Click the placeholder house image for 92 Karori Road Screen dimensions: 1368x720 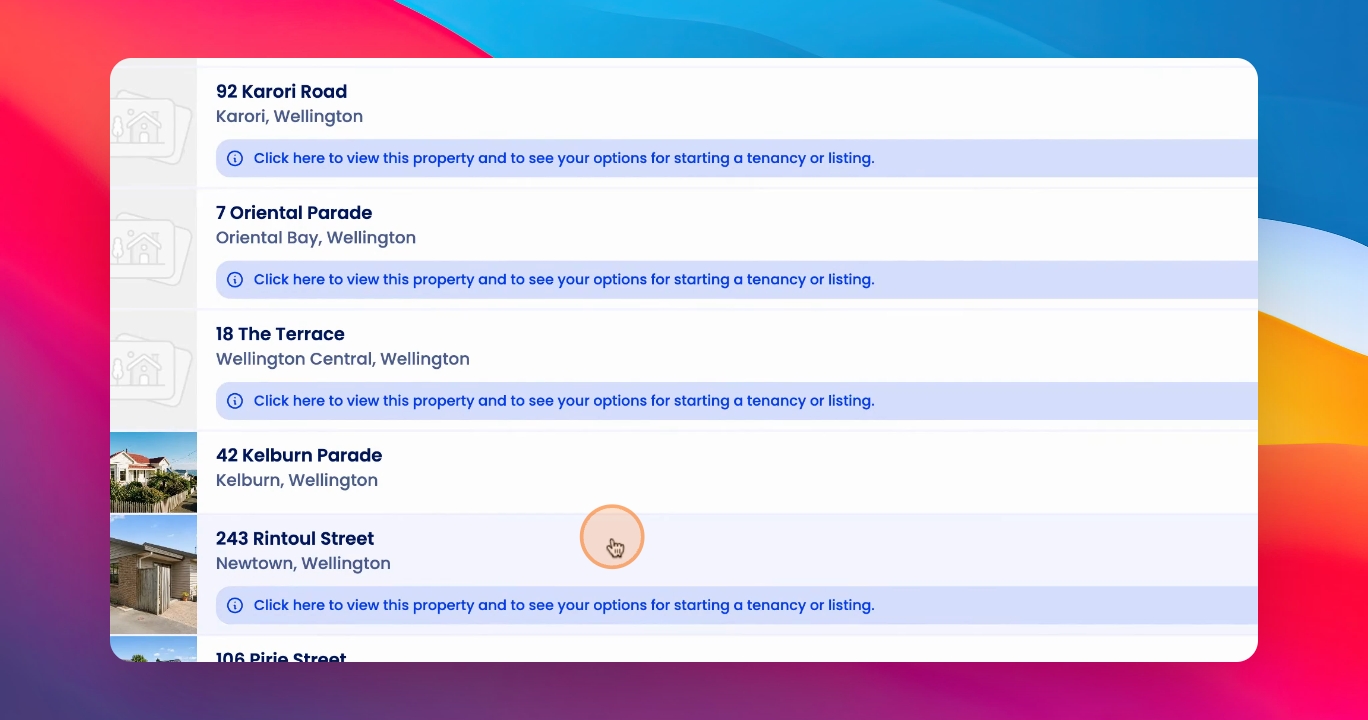click(153, 127)
